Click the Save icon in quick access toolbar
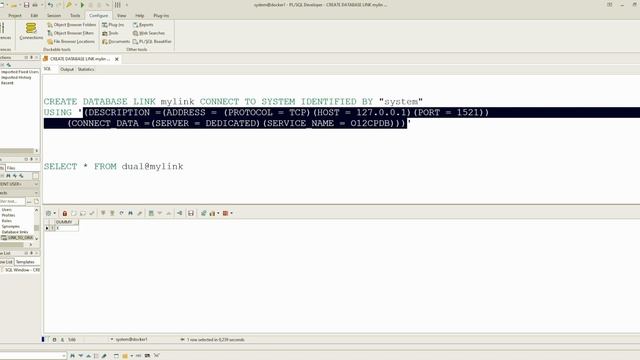The width and height of the screenshot is (640, 360). pos(27,5)
